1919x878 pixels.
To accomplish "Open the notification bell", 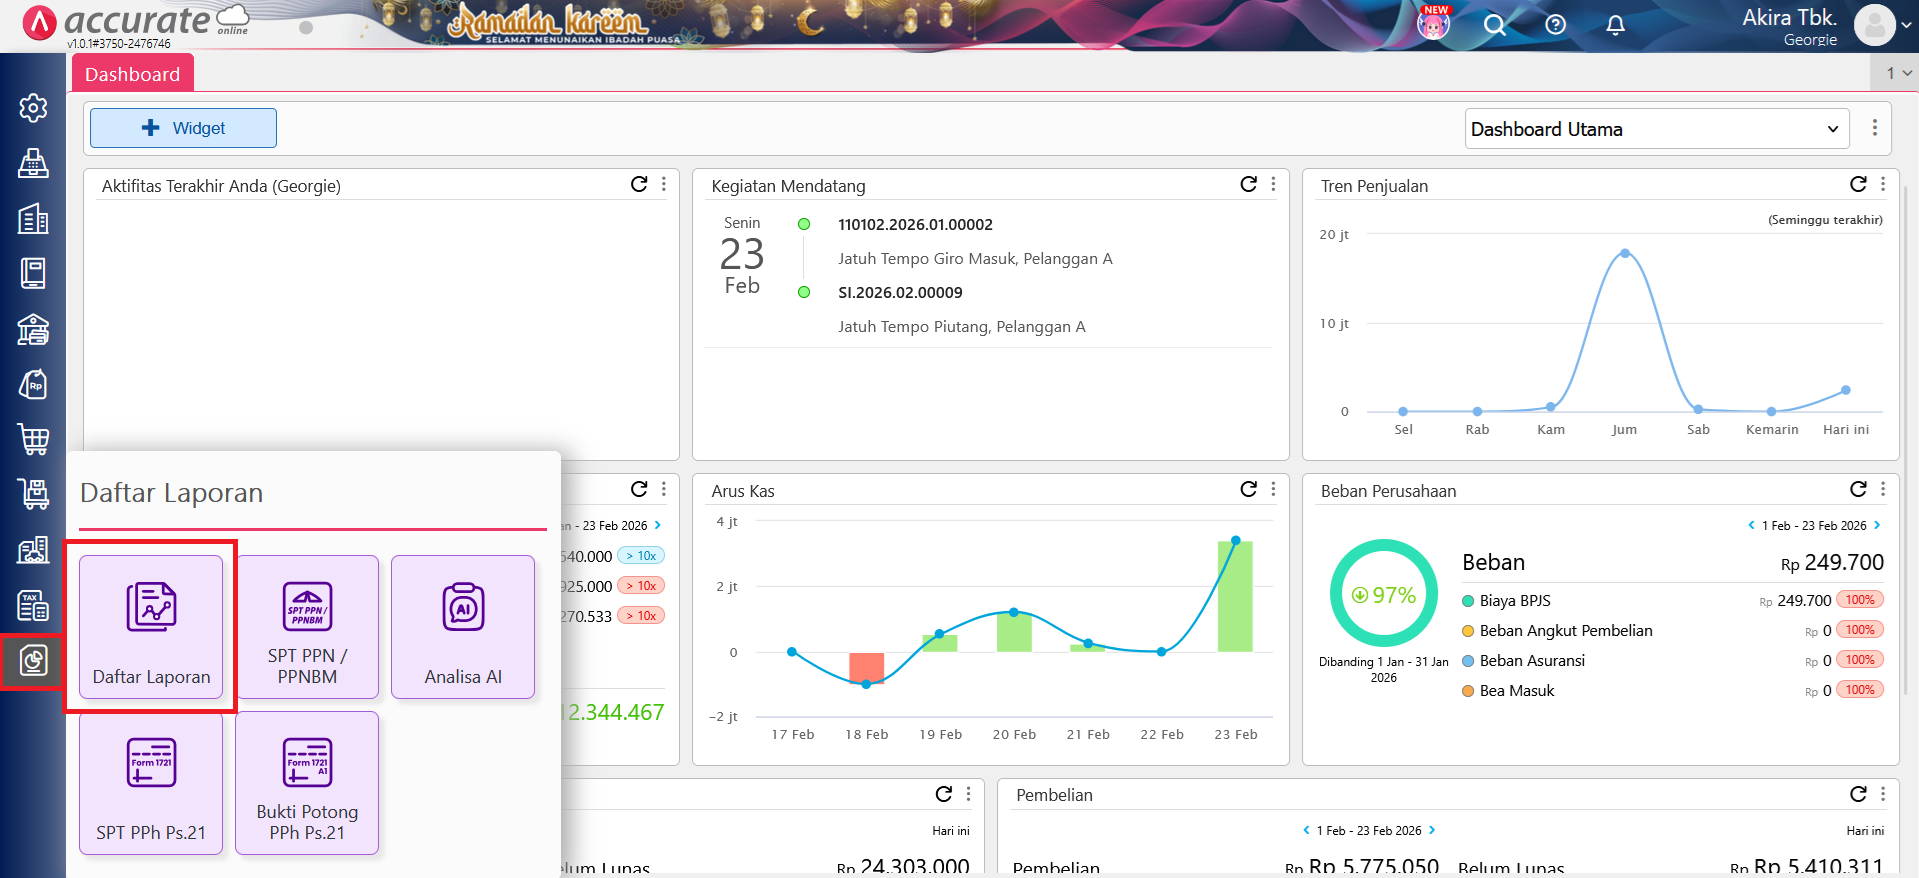I will (1615, 25).
